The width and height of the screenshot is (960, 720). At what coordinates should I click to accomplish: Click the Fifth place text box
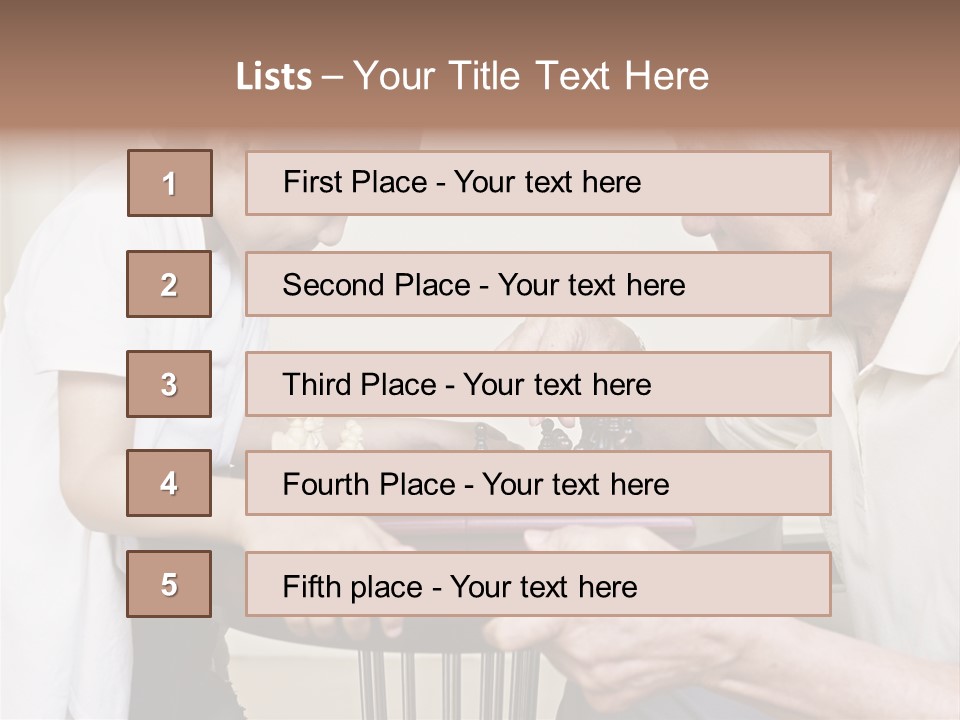538,585
